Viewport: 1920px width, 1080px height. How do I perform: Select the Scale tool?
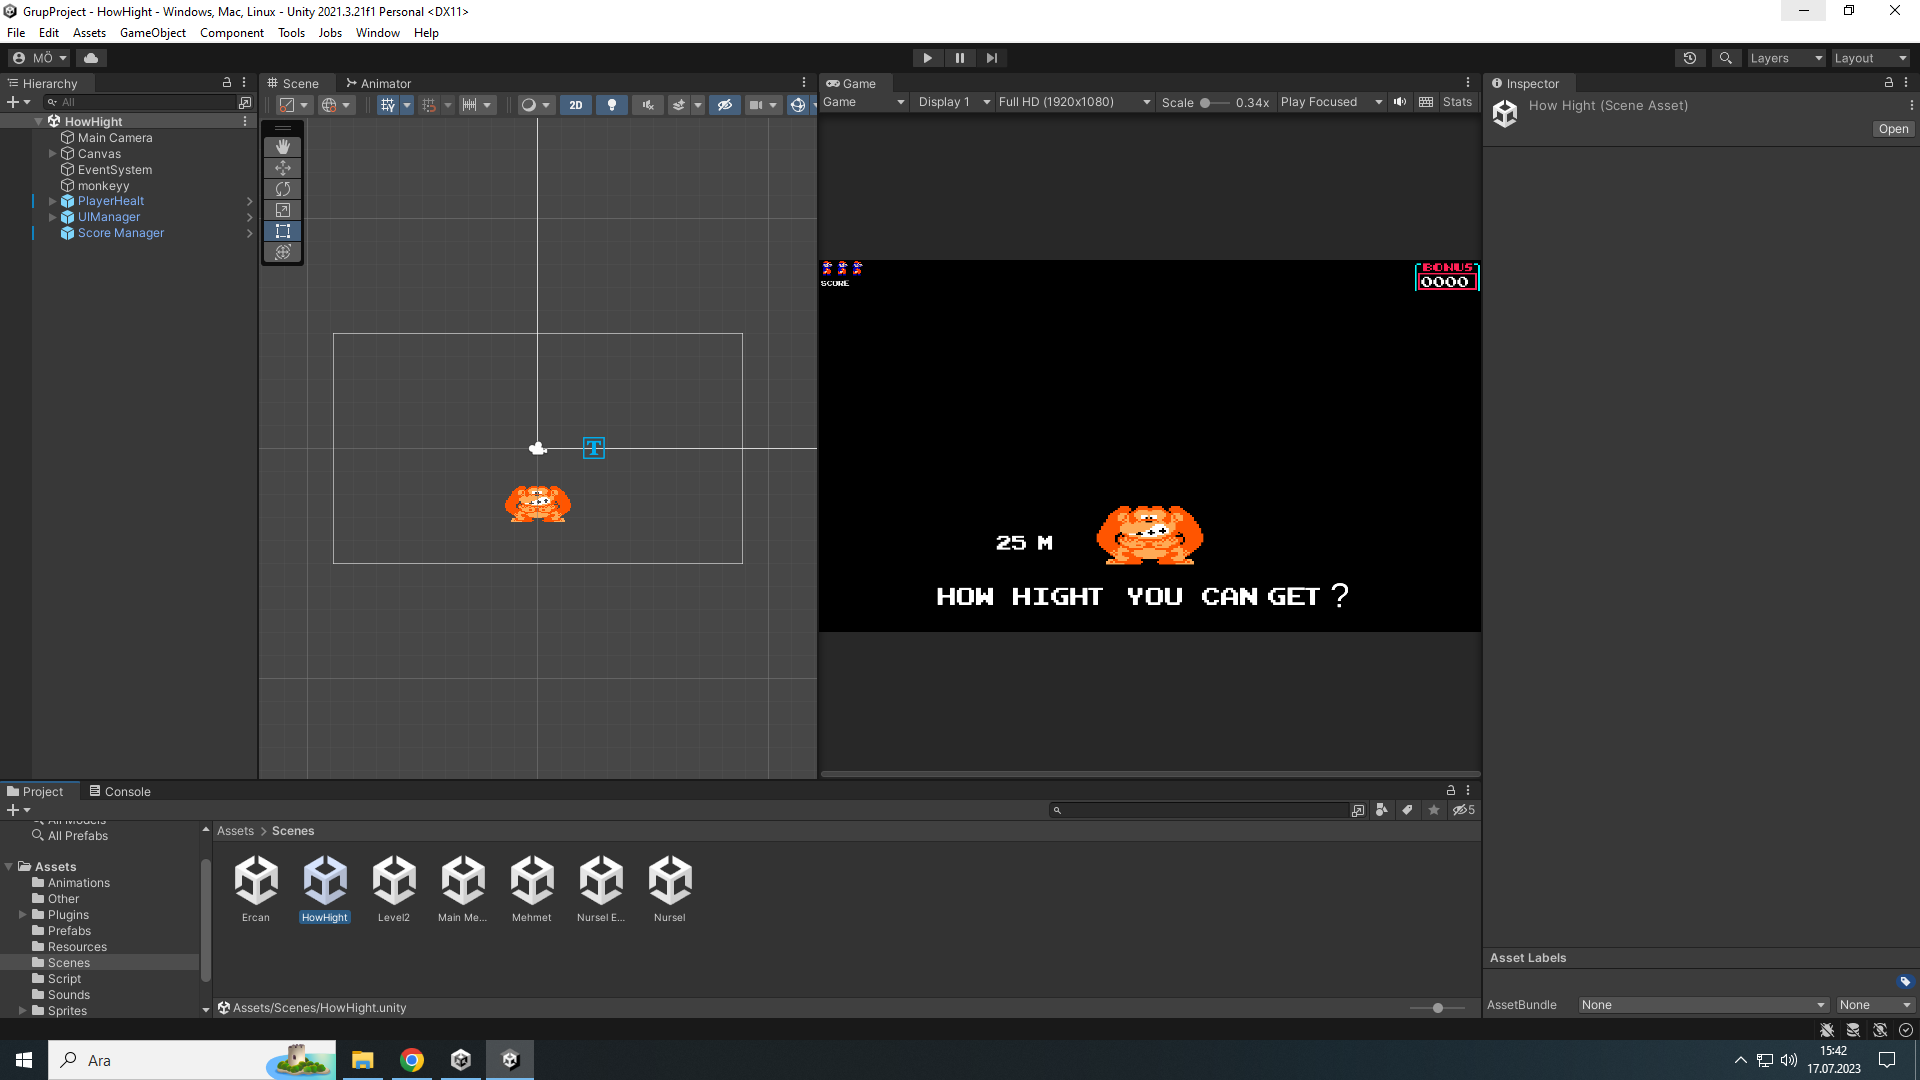(283, 210)
